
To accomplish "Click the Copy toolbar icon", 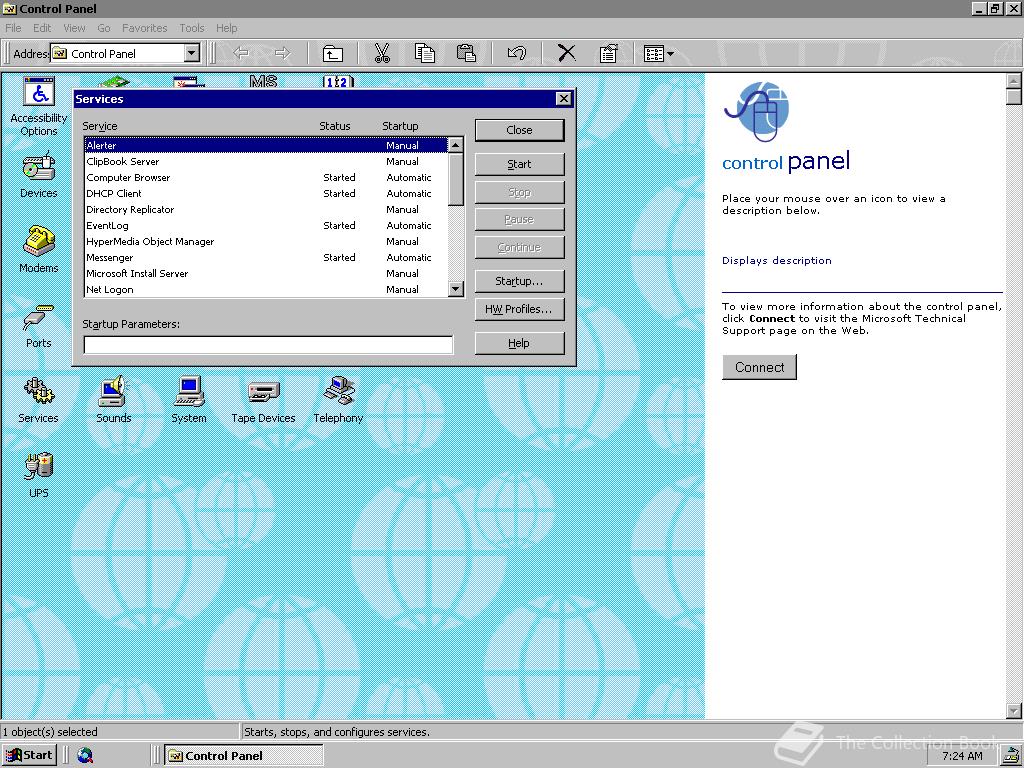I will pyautogui.click(x=424, y=54).
